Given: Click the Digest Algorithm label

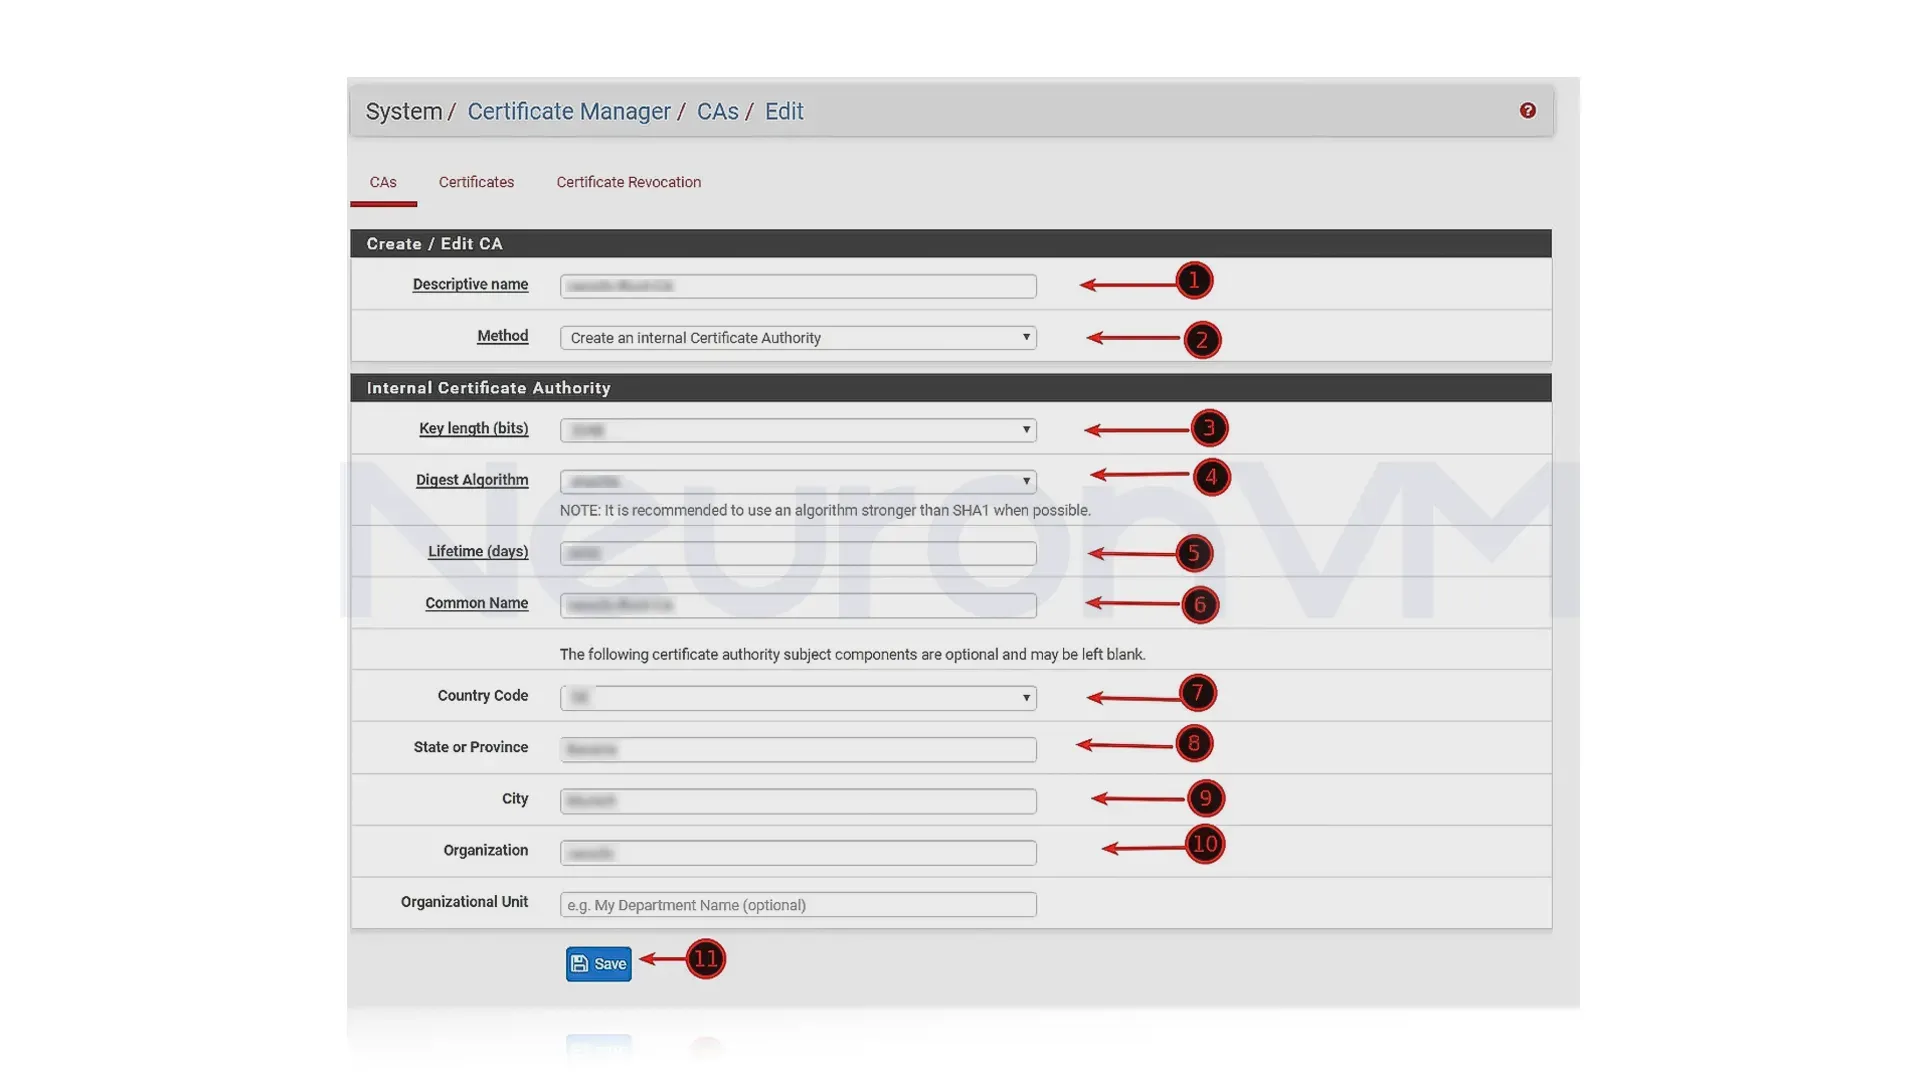Looking at the screenshot, I should pyautogui.click(x=472, y=481).
